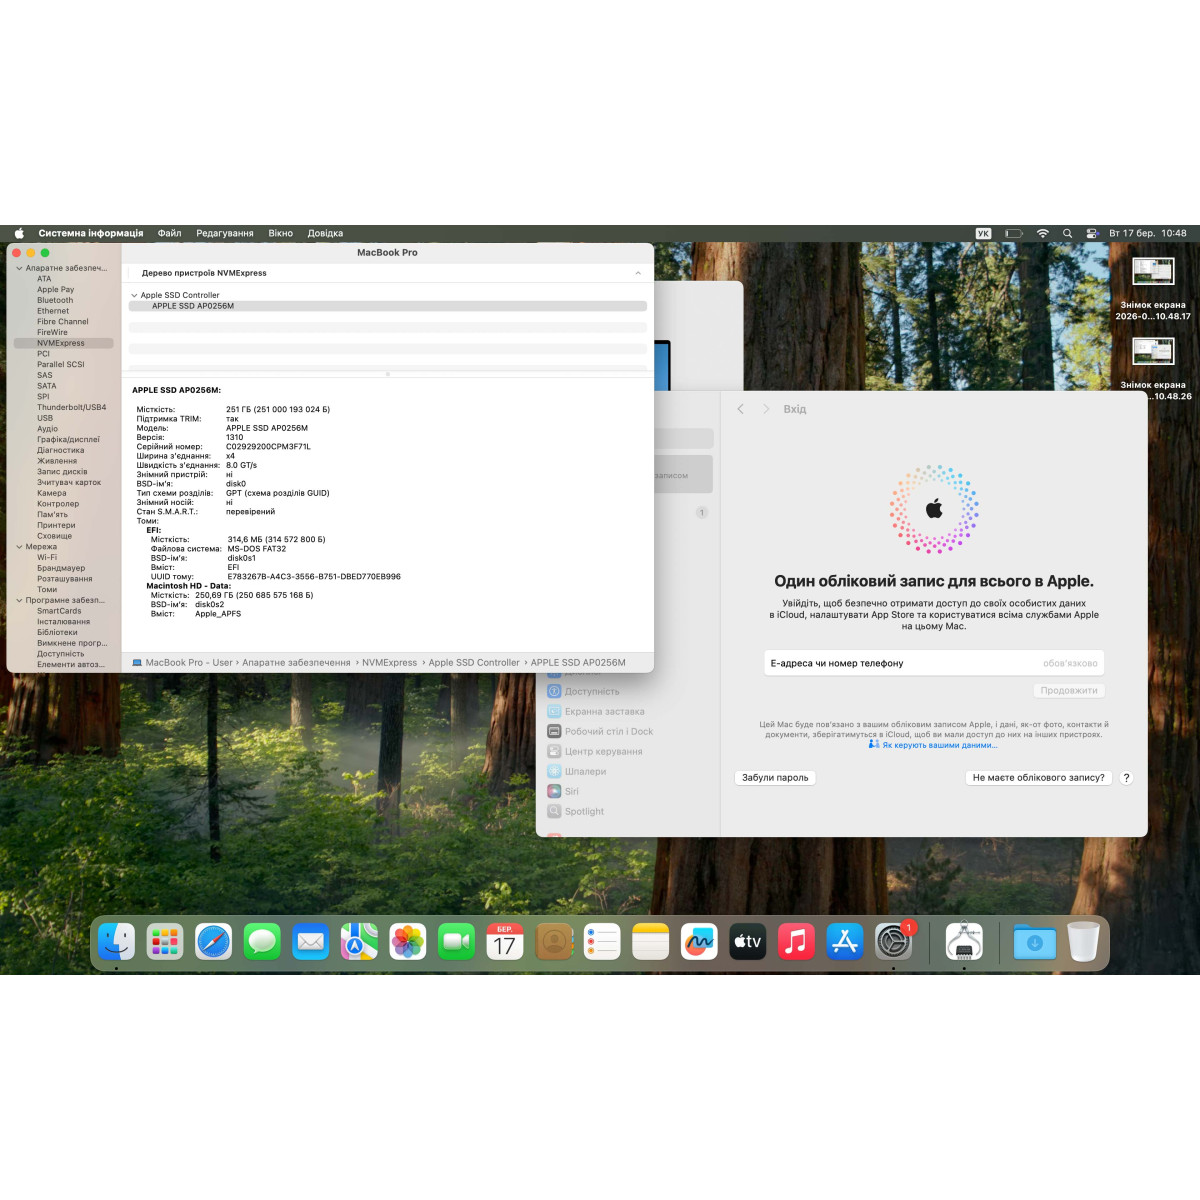This screenshot has height=1200, width=1200.
Task: Open FaceTime from the Dock
Action: coord(456,941)
